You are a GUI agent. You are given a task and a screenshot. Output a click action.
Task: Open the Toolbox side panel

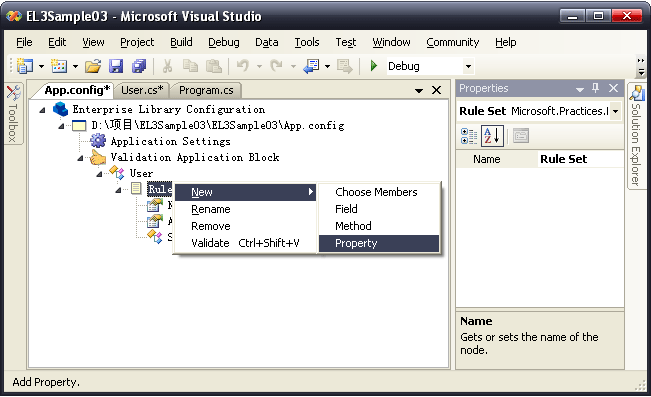tap(13, 113)
